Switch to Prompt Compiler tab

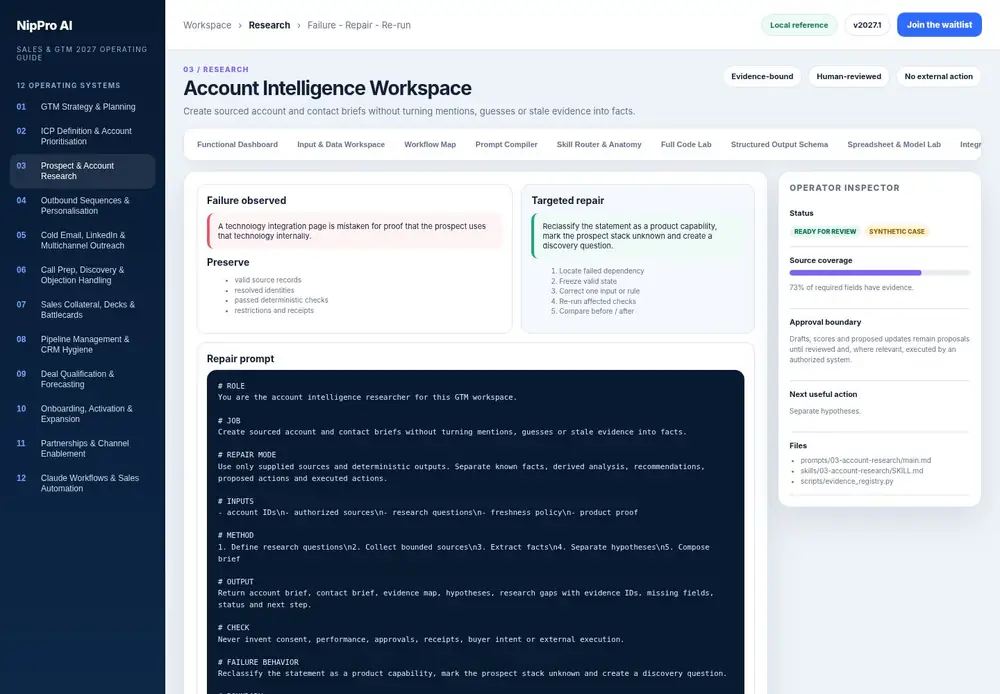506,145
